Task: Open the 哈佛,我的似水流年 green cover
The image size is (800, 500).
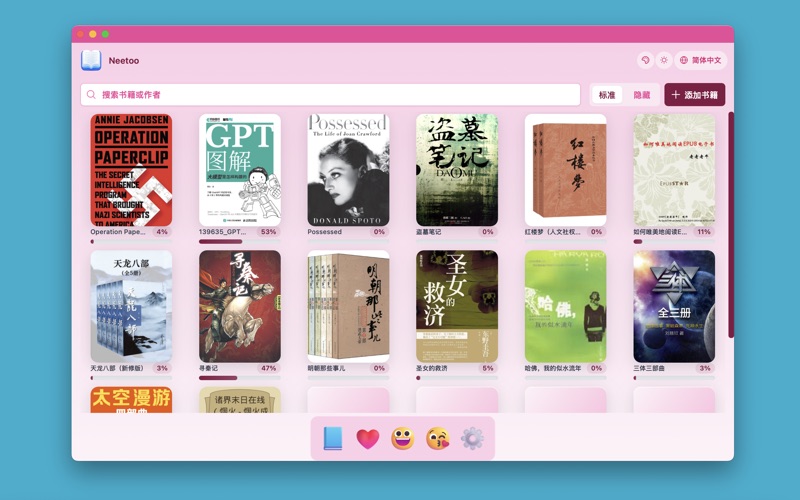Action: 566,306
